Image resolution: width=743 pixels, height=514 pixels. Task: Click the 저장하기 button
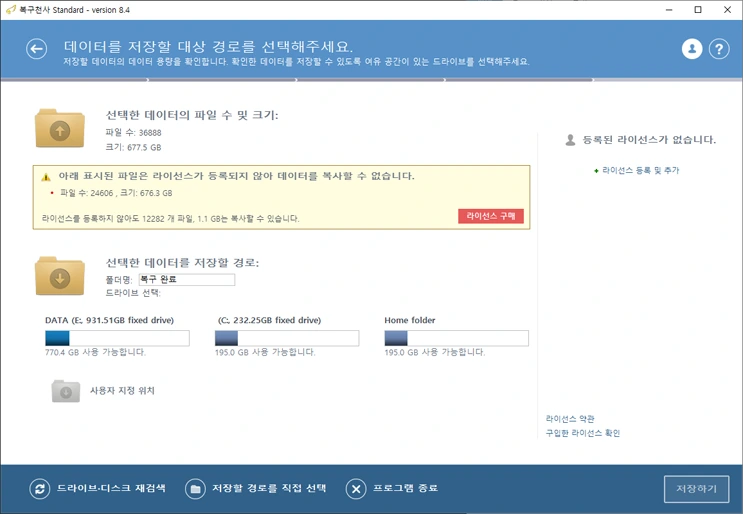click(696, 489)
